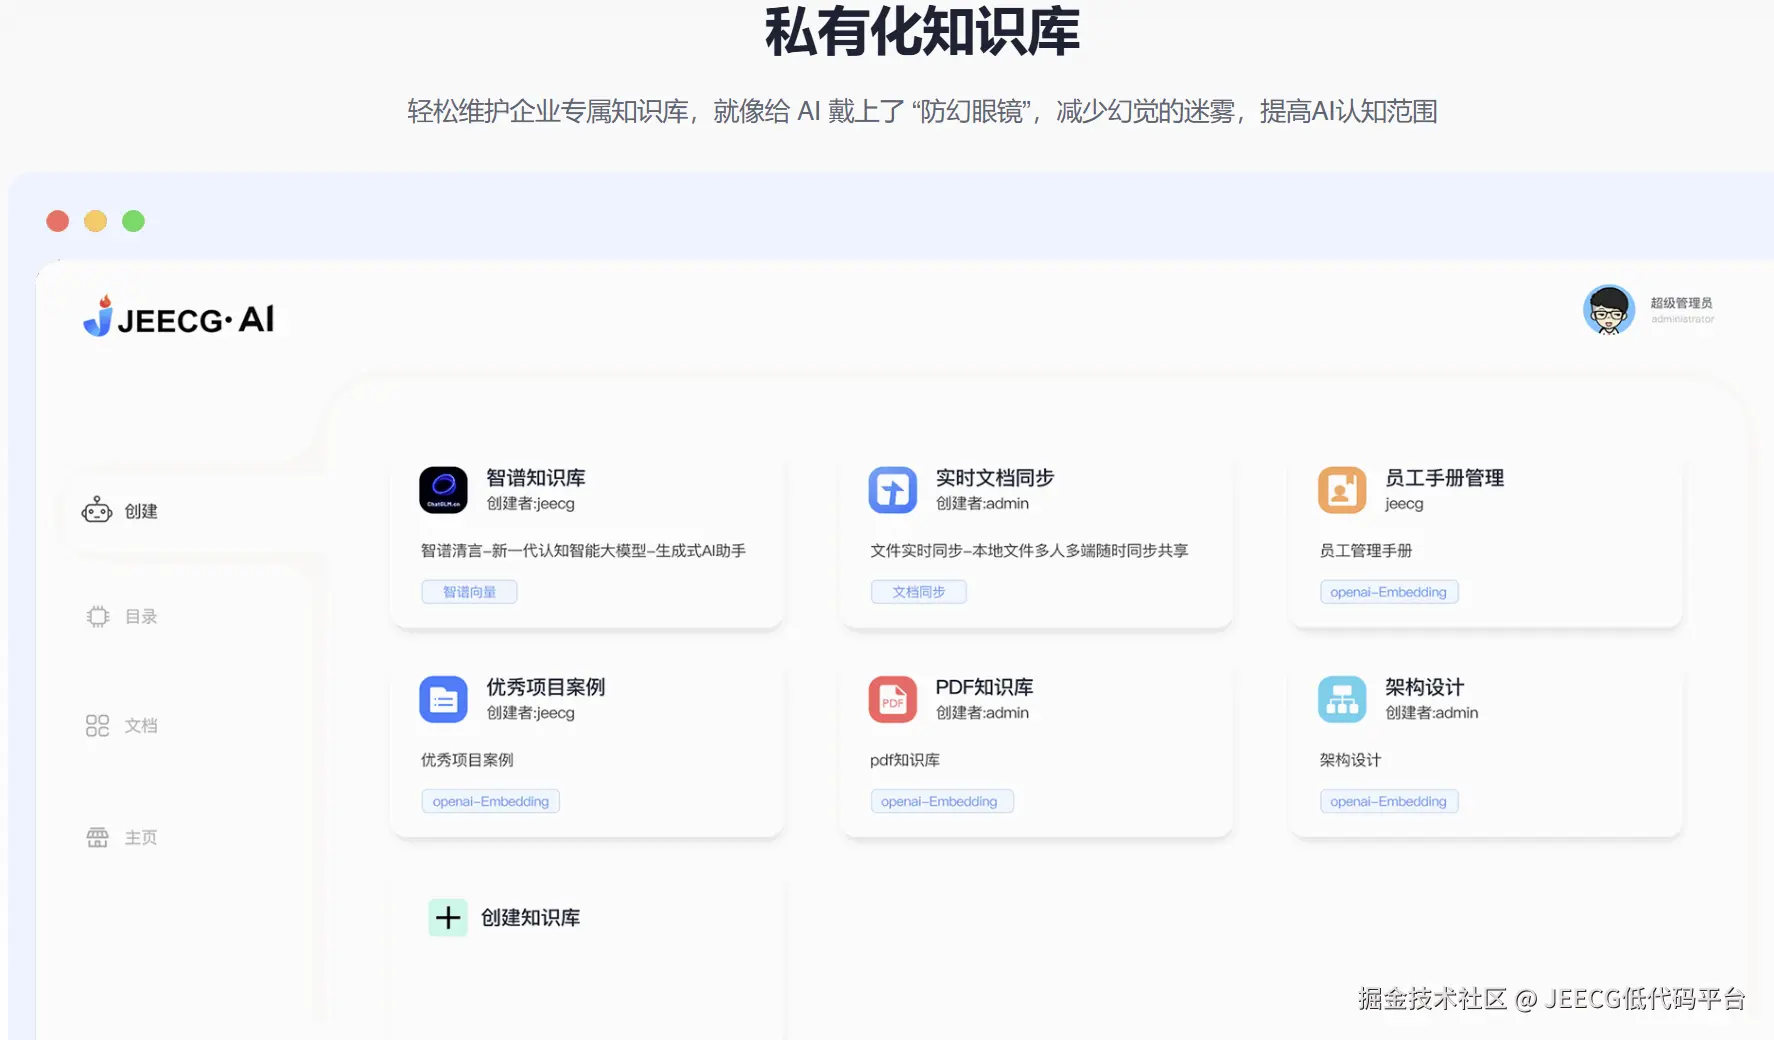
Task: Click the grid icon beside 文档
Action: (x=97, y=725)
